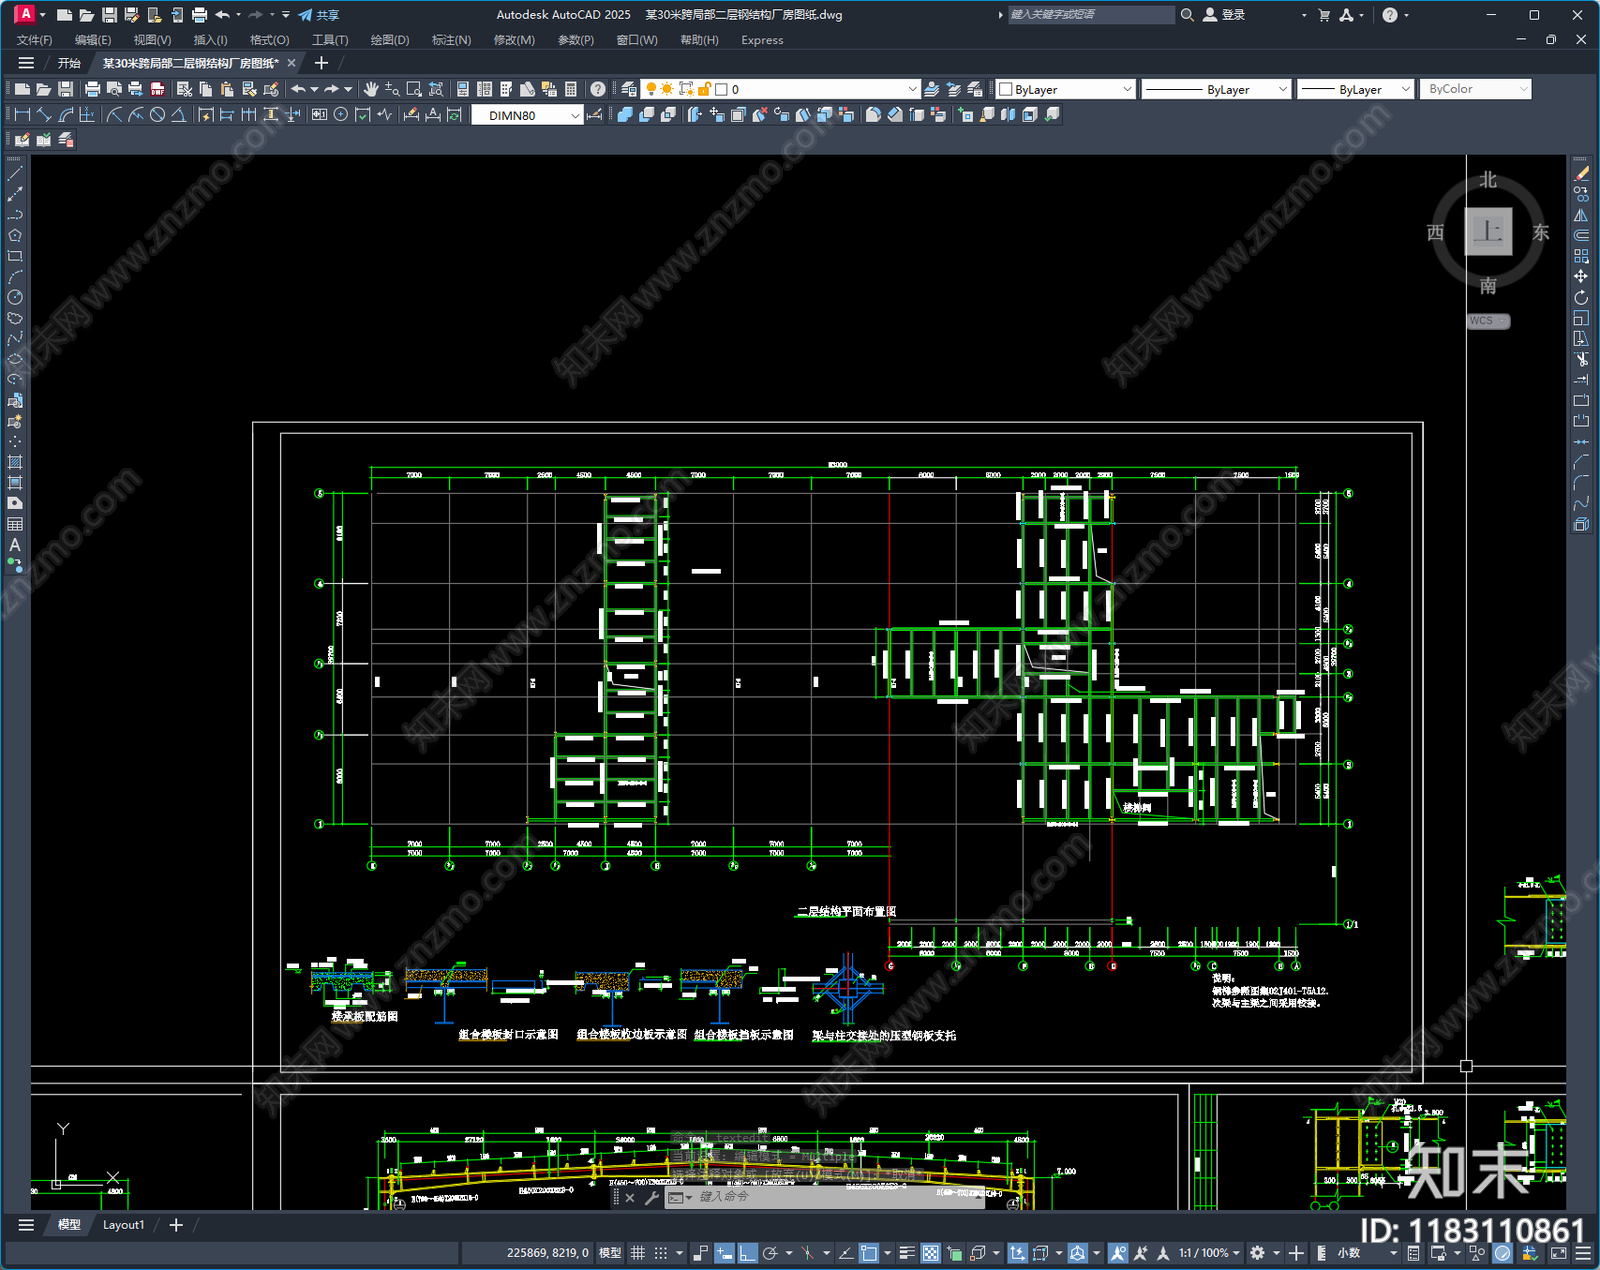Viewport: 1600px width, 1270px height.
Task: Click the Redo arrow icon
Action: pyautogui.click(x=331, y=89)
